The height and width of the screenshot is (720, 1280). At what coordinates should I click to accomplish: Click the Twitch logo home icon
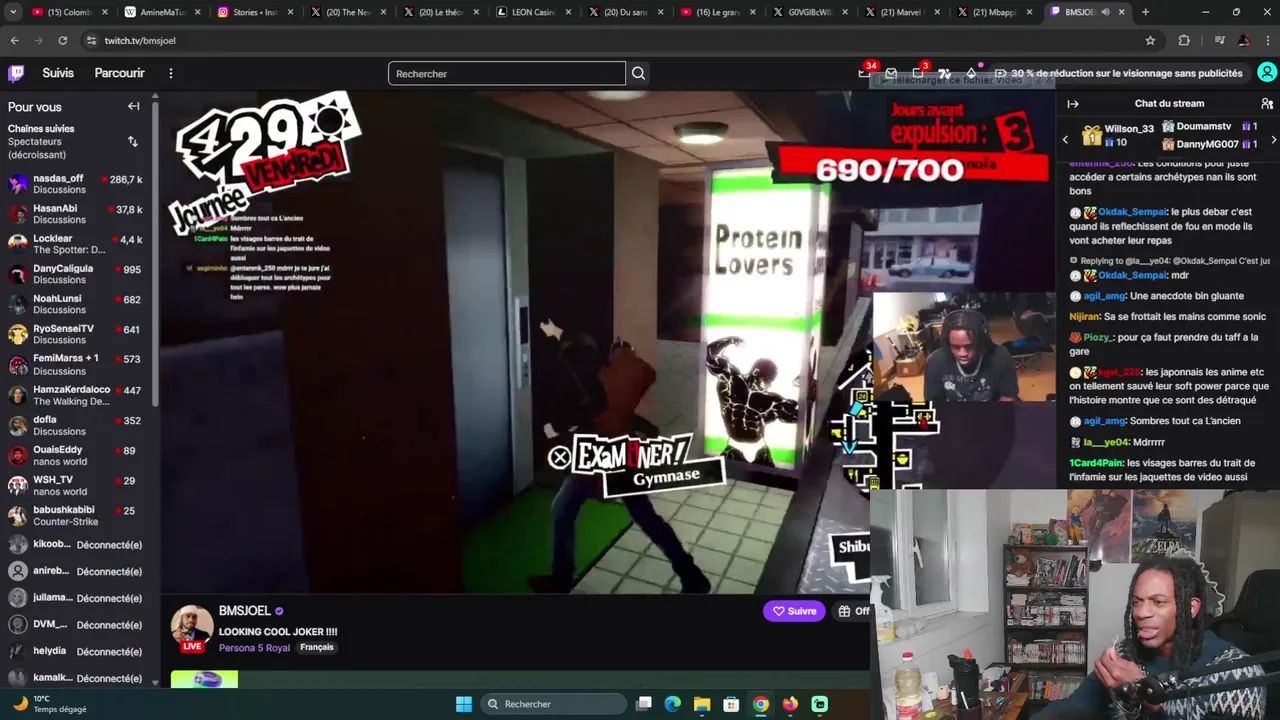(x=16, y=73)
